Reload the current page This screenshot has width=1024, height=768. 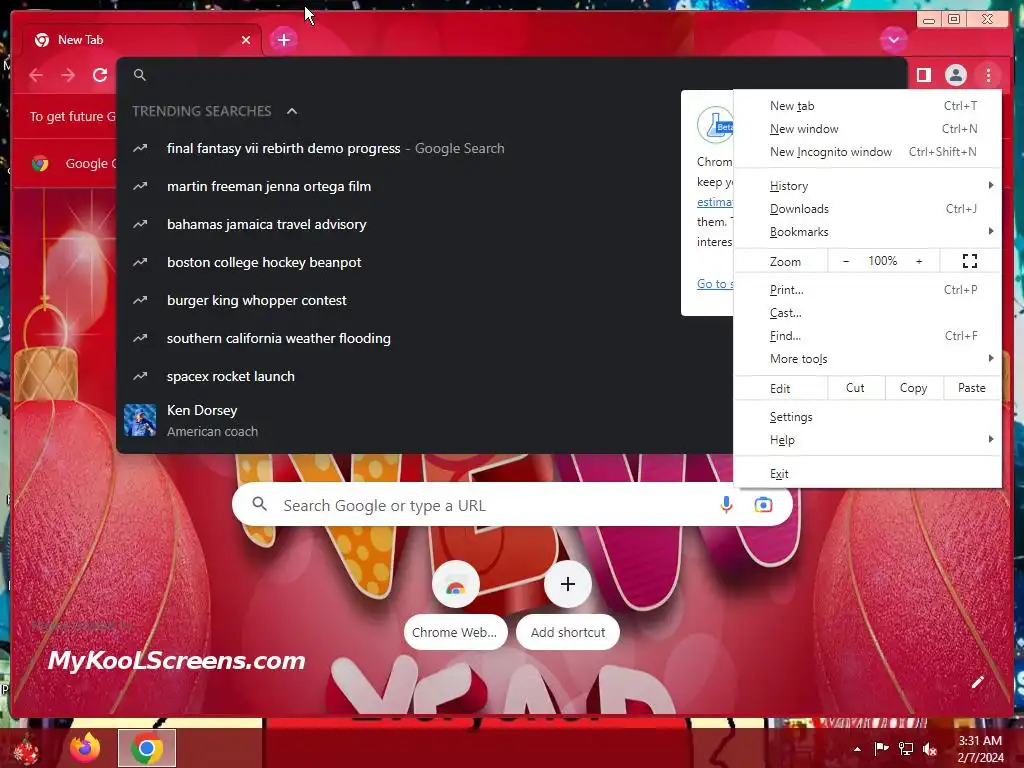click(x=100, y=75)
